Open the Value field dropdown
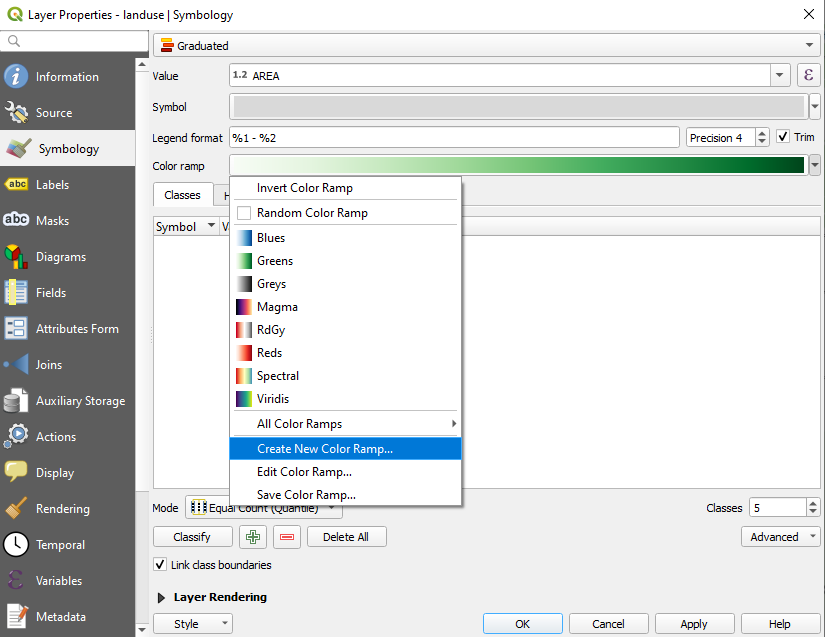The image size is (825, 637). (781, 75)
